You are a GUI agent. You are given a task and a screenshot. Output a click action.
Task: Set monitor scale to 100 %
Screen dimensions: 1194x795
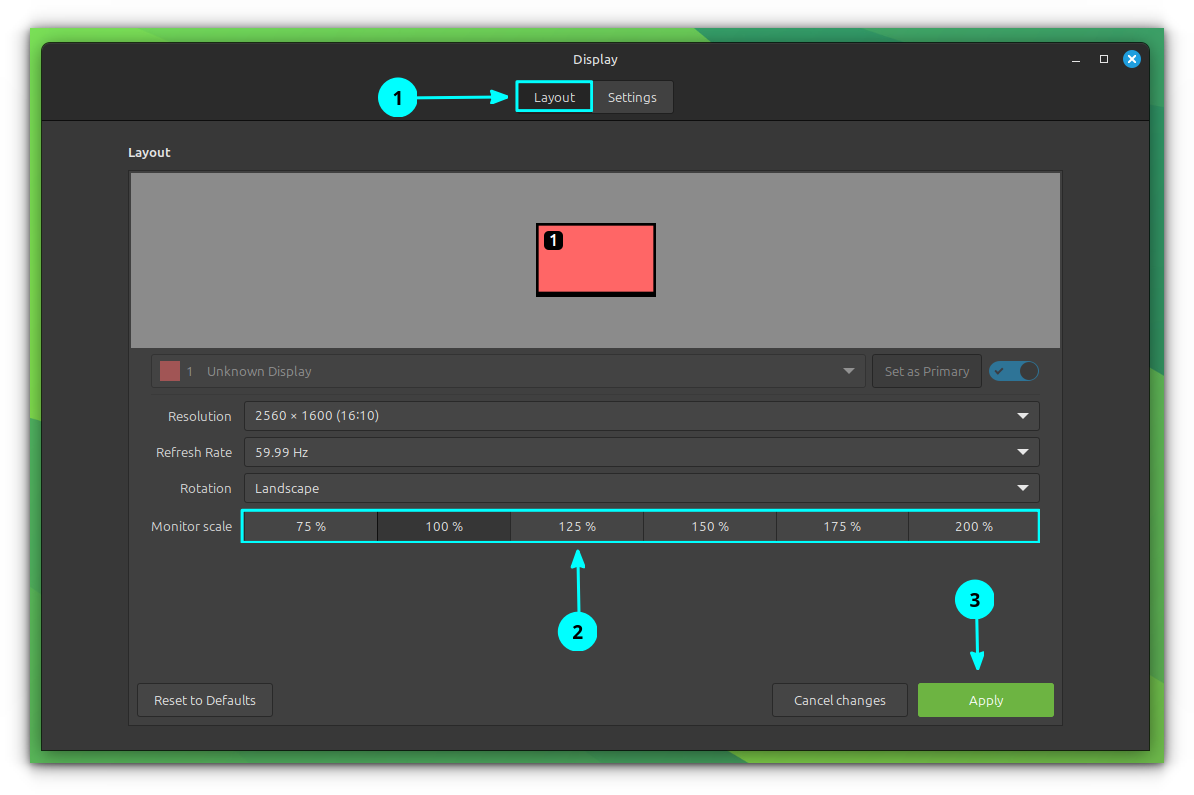(x=444, y=526)
